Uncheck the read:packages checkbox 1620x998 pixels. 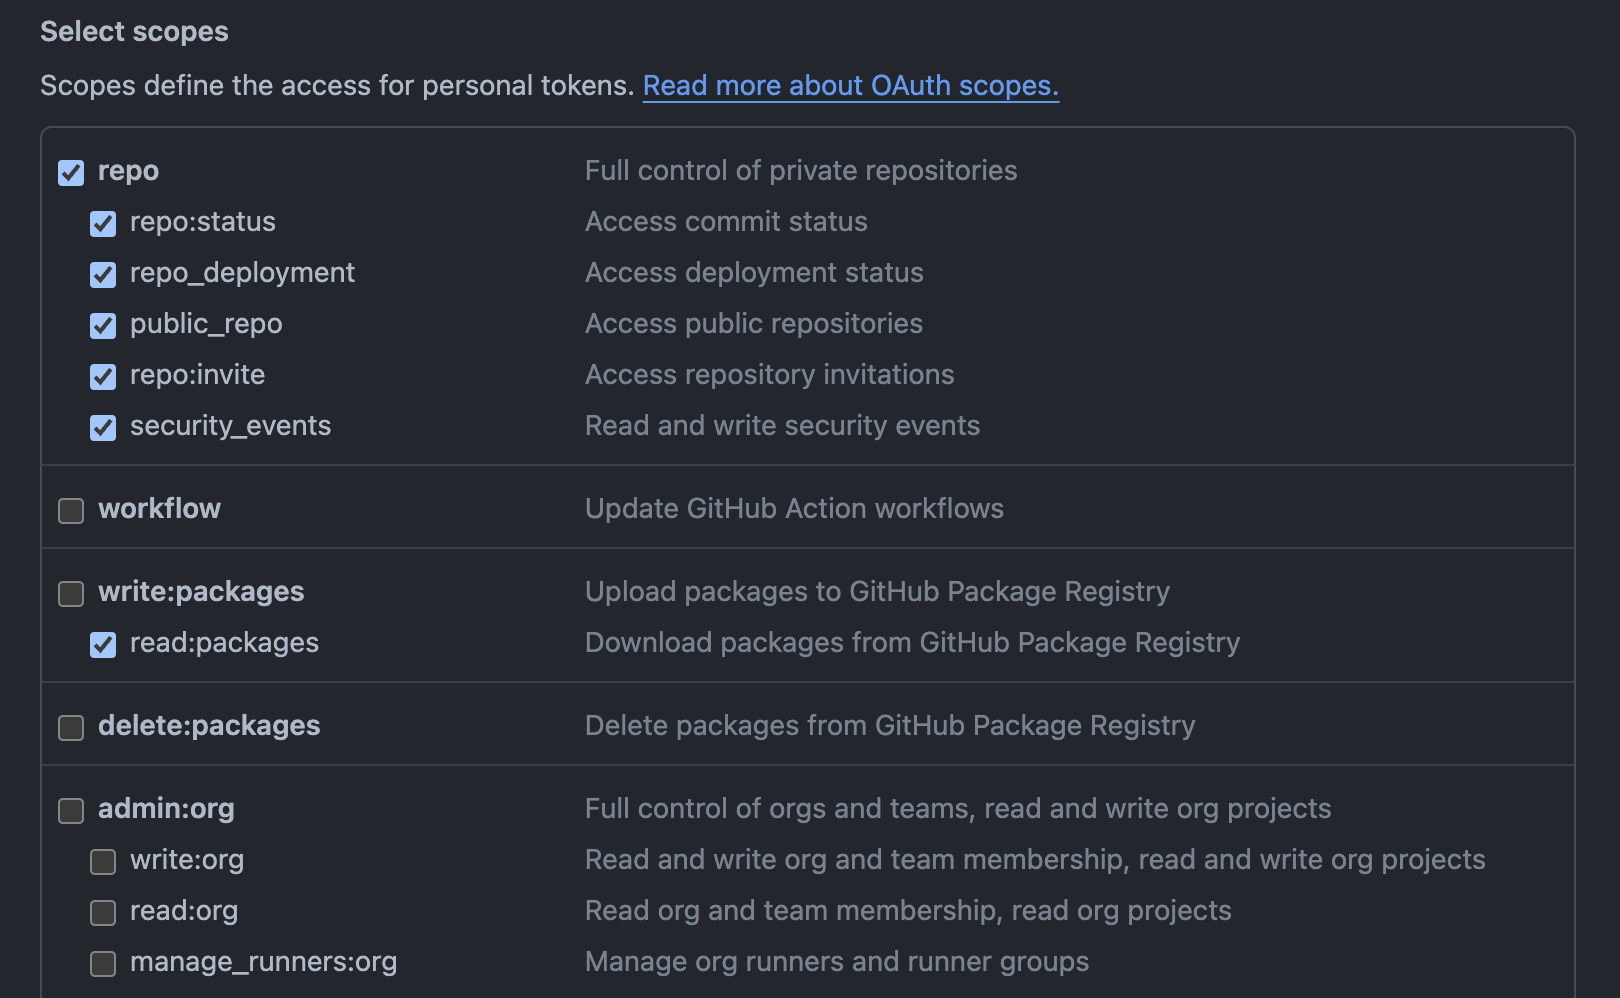(x=103, y=645)
